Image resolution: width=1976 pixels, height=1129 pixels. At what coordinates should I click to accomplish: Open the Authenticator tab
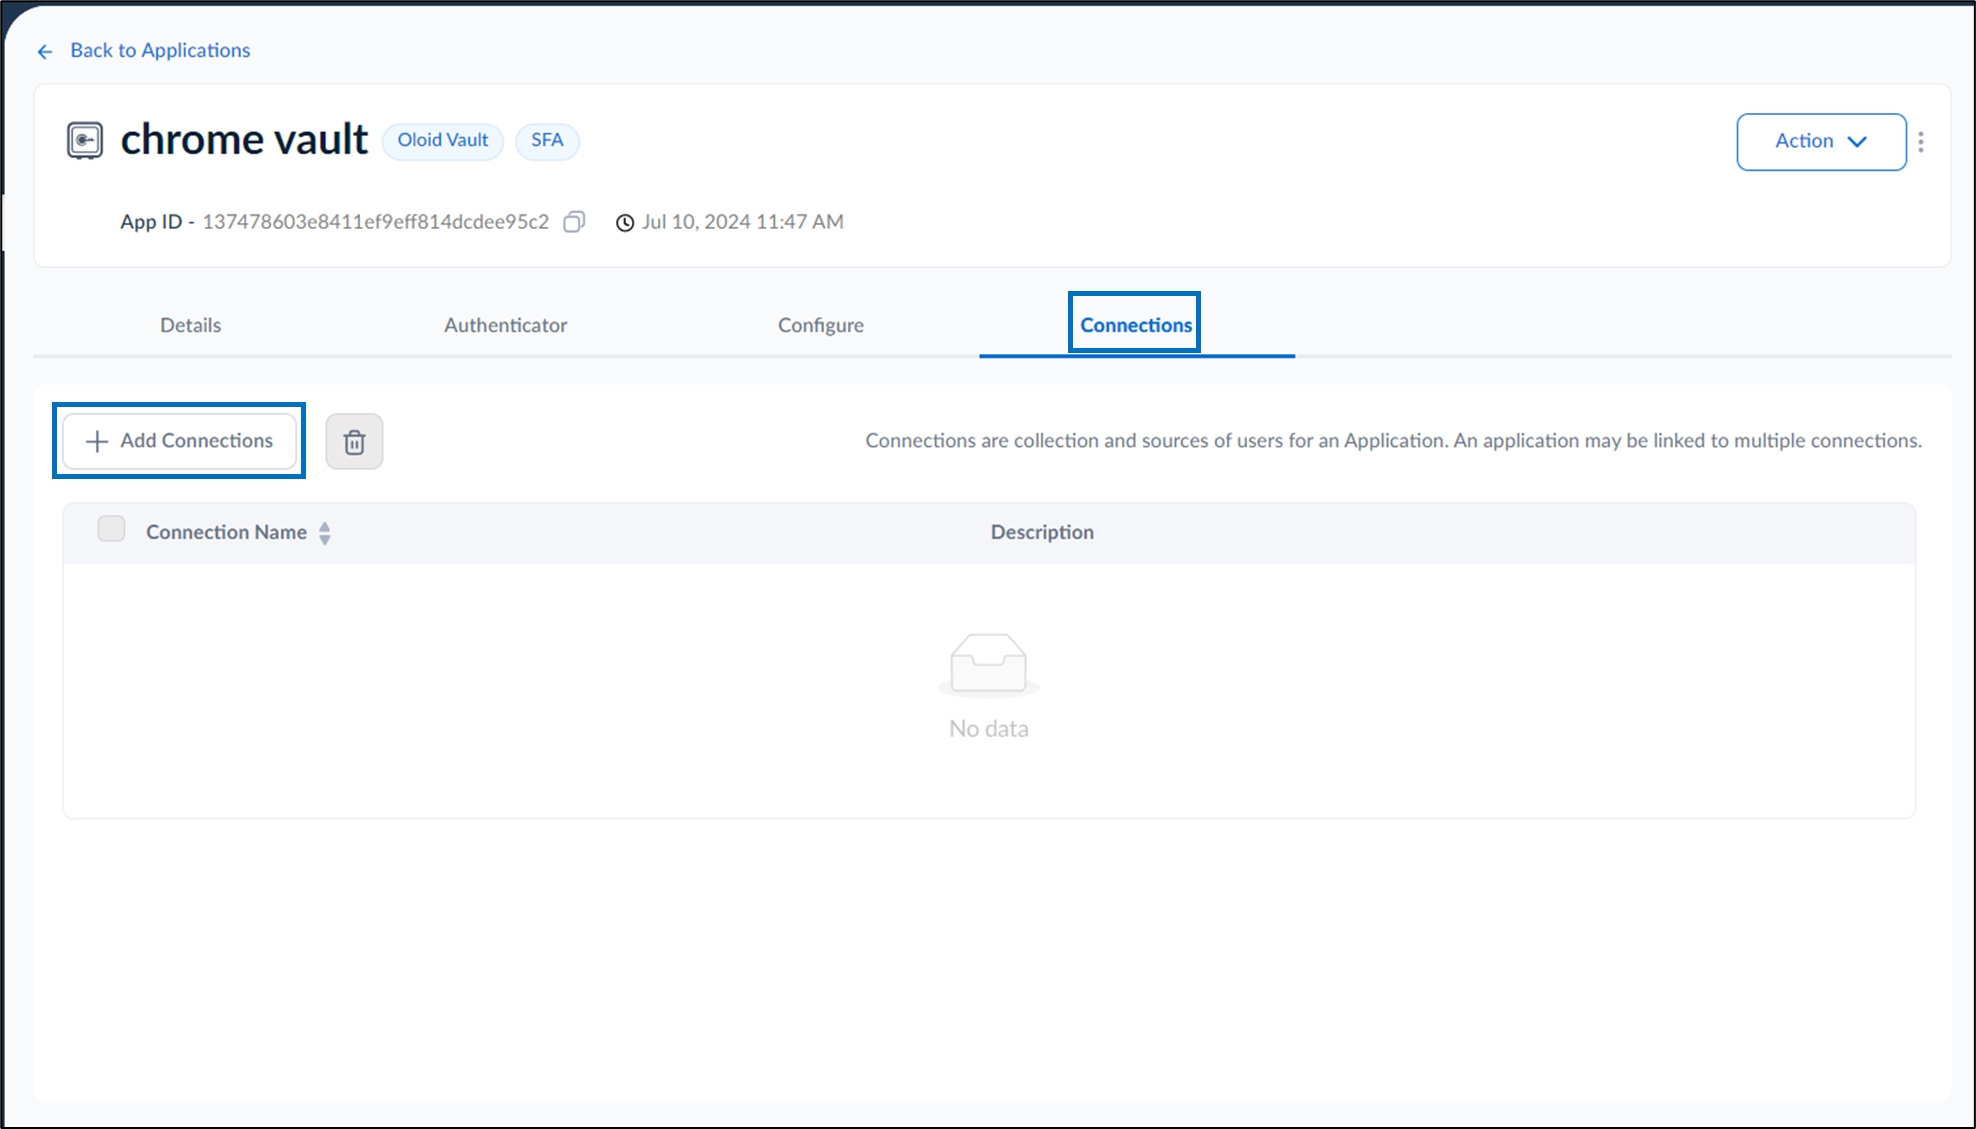(x=505, y=325)
